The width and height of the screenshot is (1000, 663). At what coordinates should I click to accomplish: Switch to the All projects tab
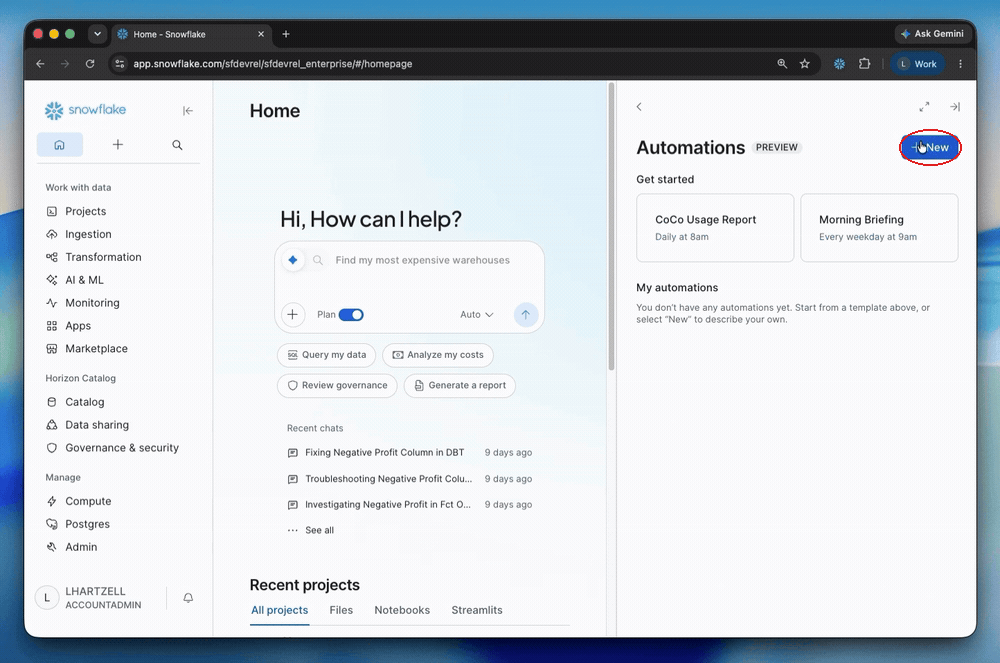click(x=279, y=610)
